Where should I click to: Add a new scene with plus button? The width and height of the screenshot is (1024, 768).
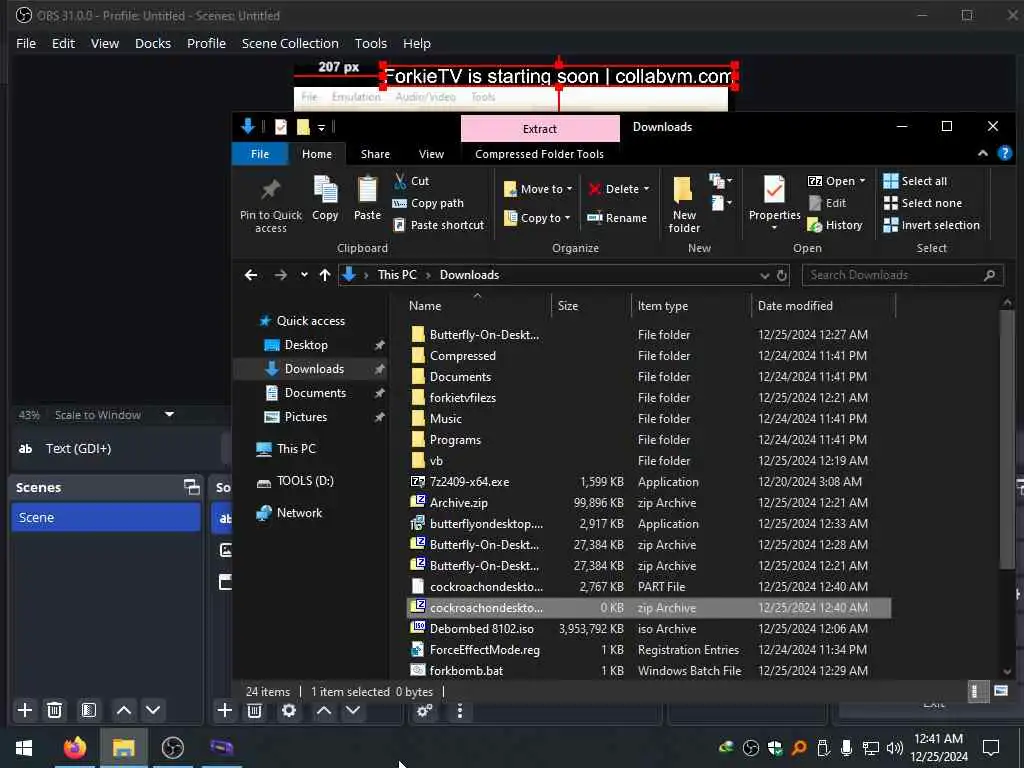[x=25, y=710]
